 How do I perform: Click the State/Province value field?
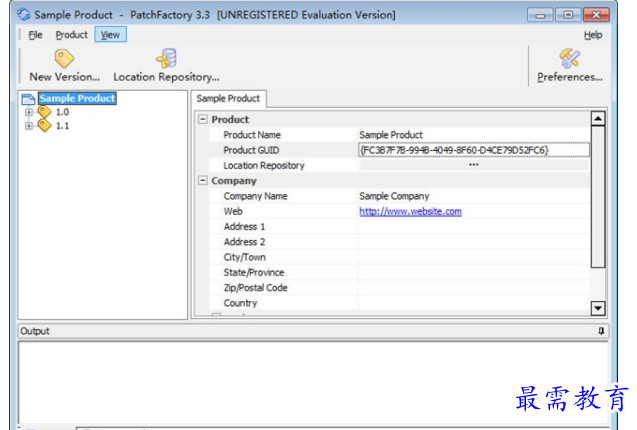(x=474, y=273)
